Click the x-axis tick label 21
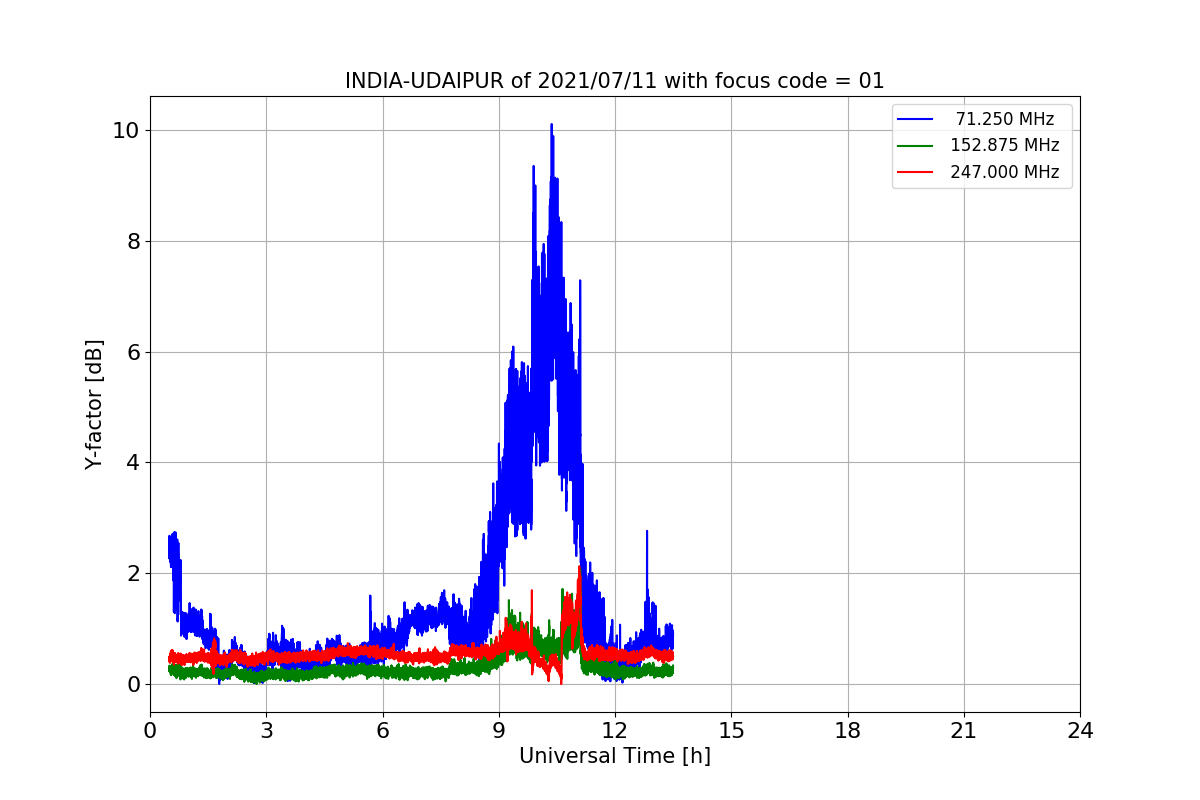 pyautogui.click(x=964, y=731)
